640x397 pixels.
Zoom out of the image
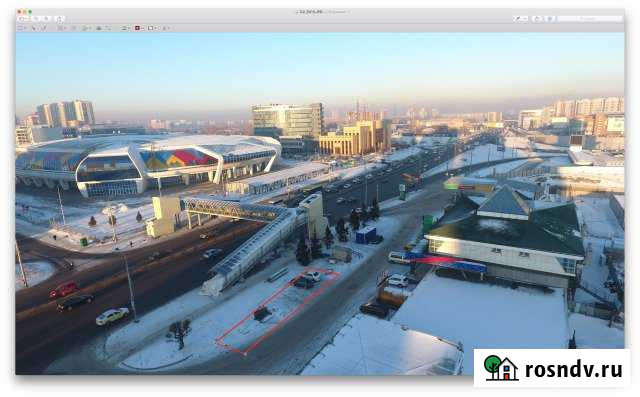pyautogui.click(x=37, y=19)
